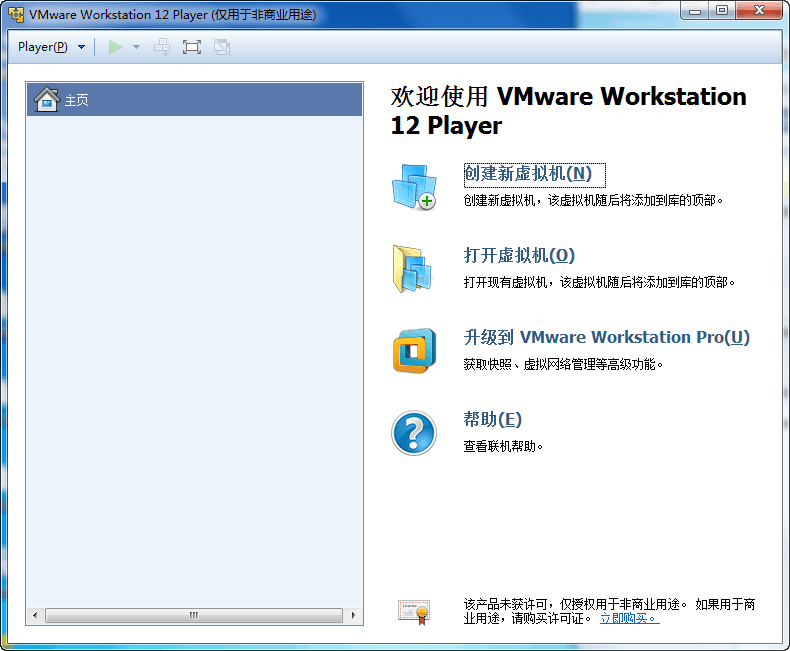Click the 打开现有虚拟机 description sentence
This screenshot has height=651, width=790.
pos(599,282)
